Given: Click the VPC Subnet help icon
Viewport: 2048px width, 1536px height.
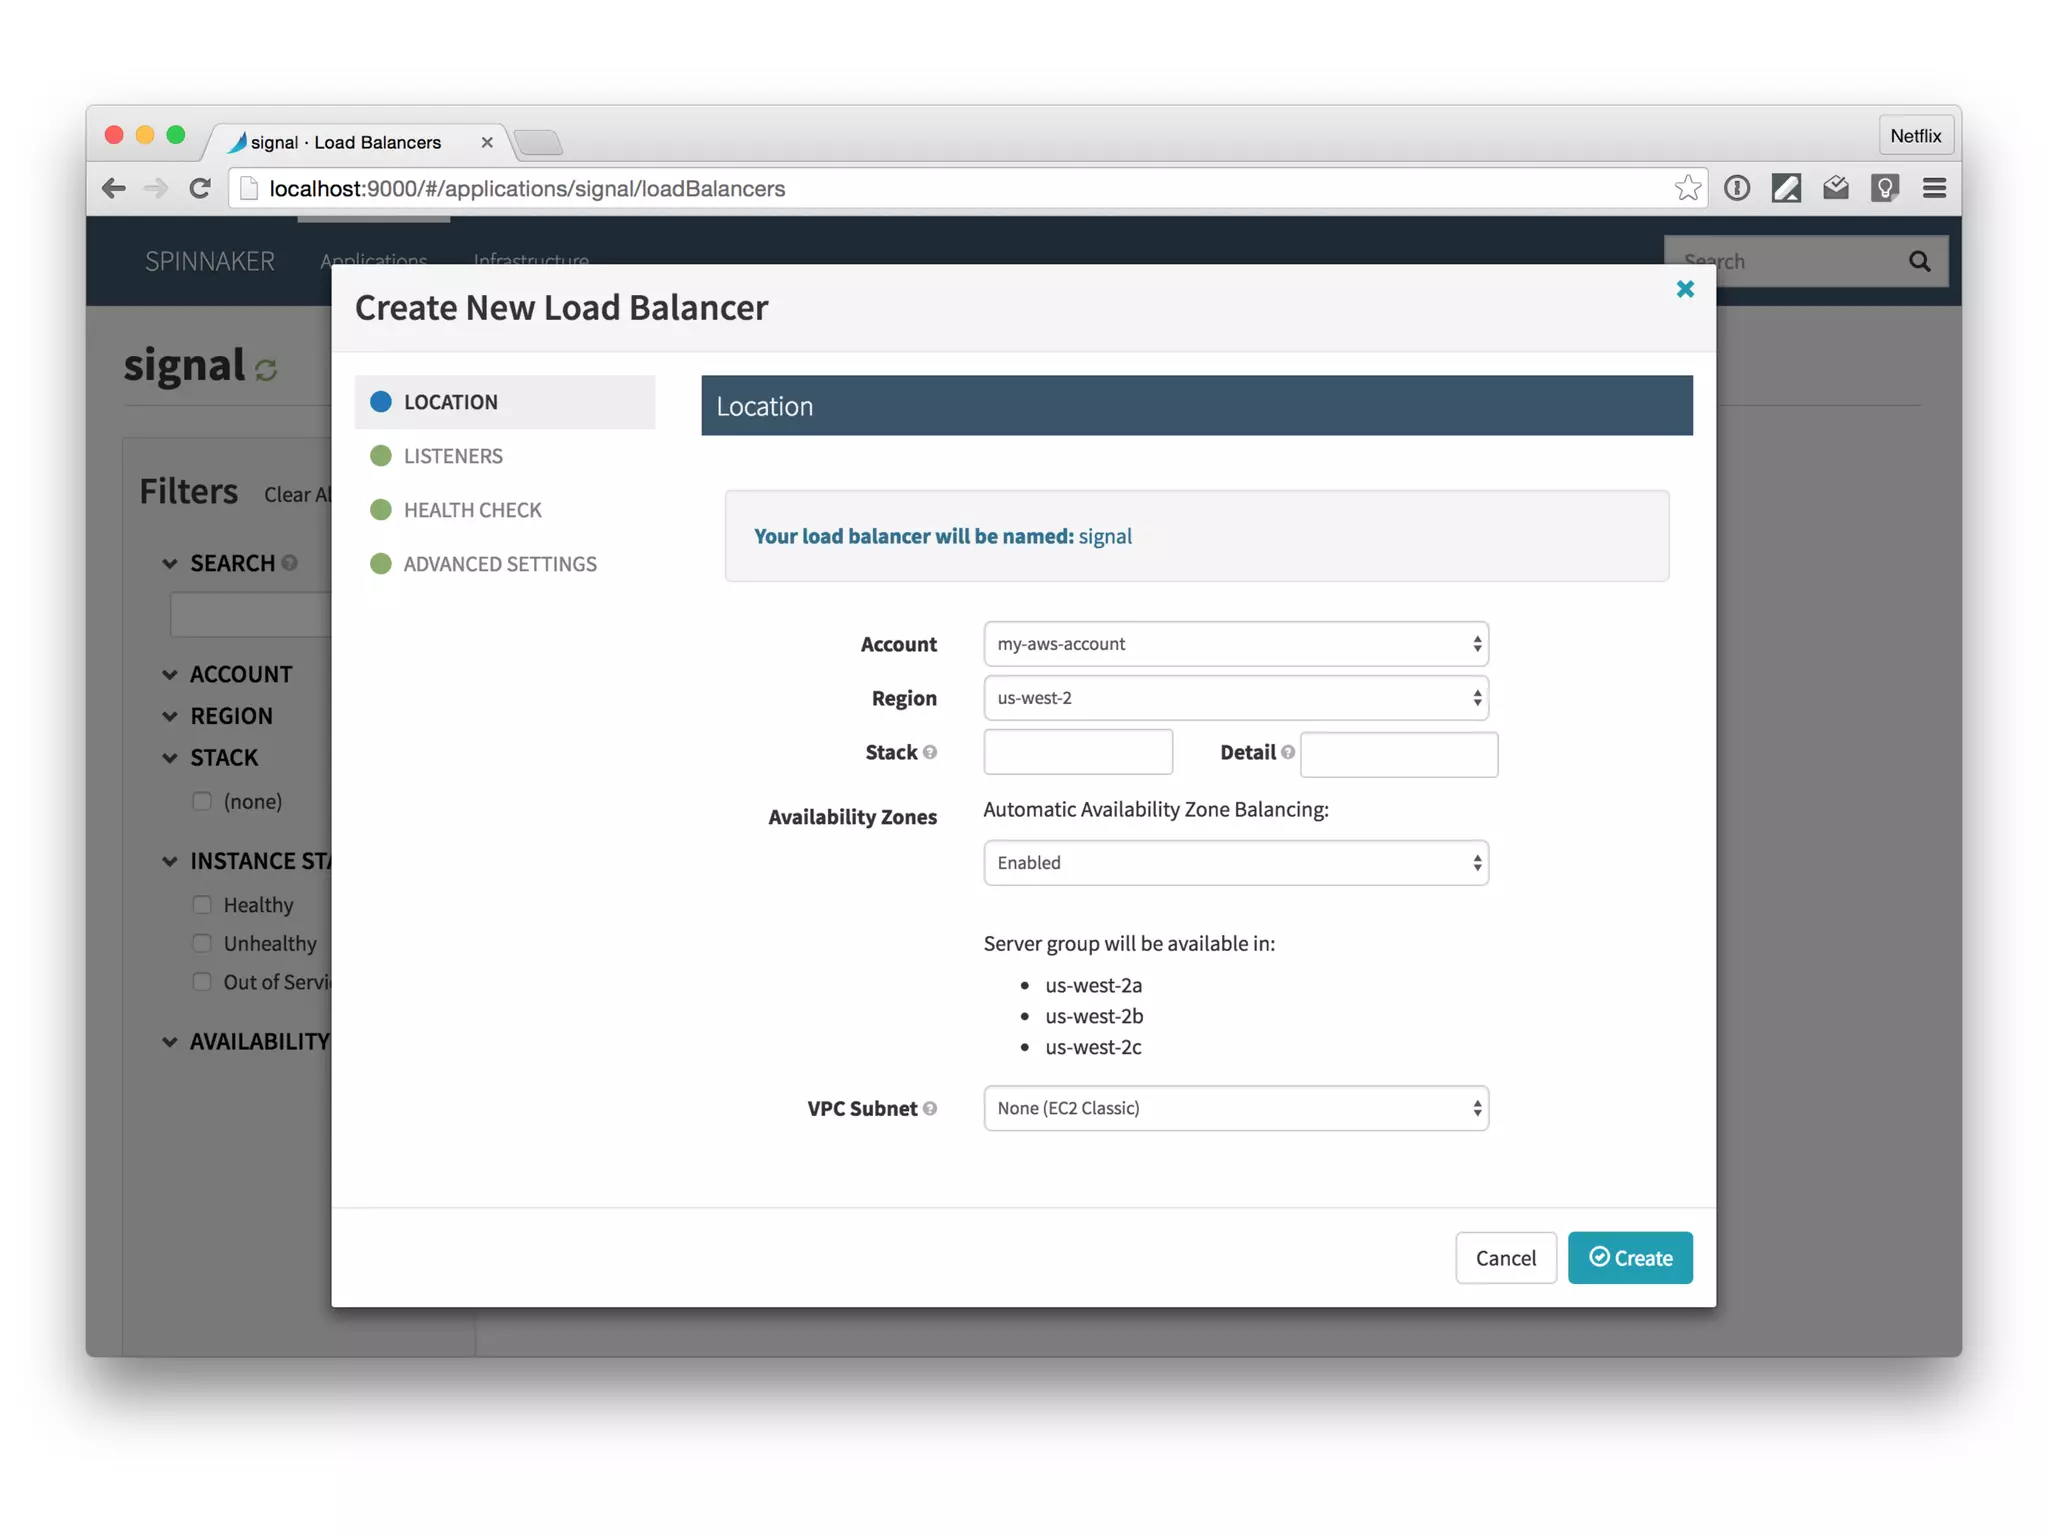Looking at the screenshot, I should pyautogui.click(x=930, y=1108).
